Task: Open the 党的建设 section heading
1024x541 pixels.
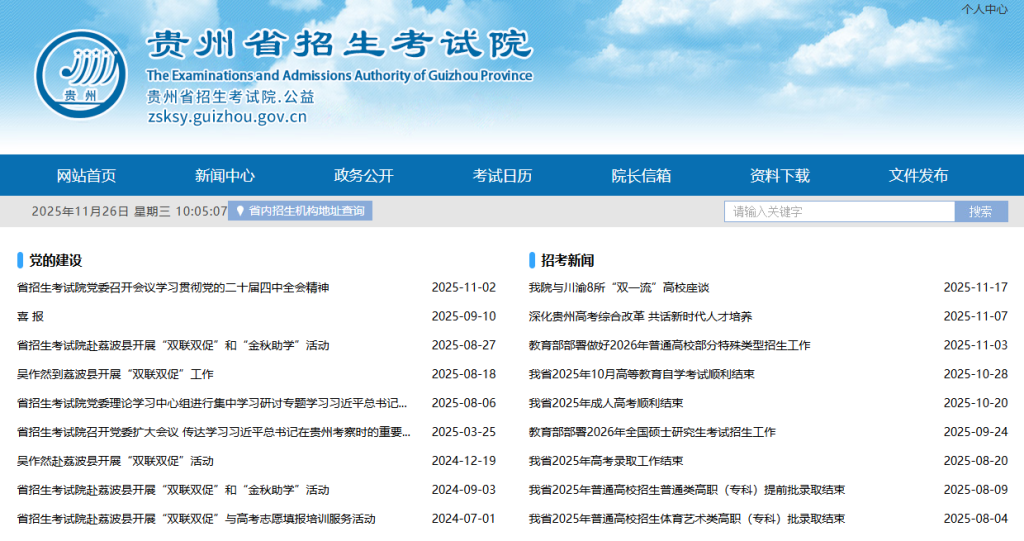Action: coord(56,260)
